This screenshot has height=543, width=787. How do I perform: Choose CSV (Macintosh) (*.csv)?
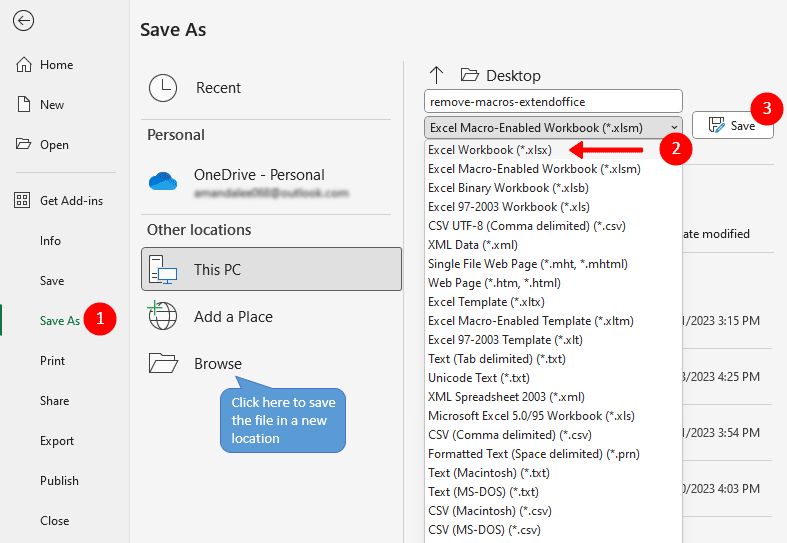pos(553,510)
